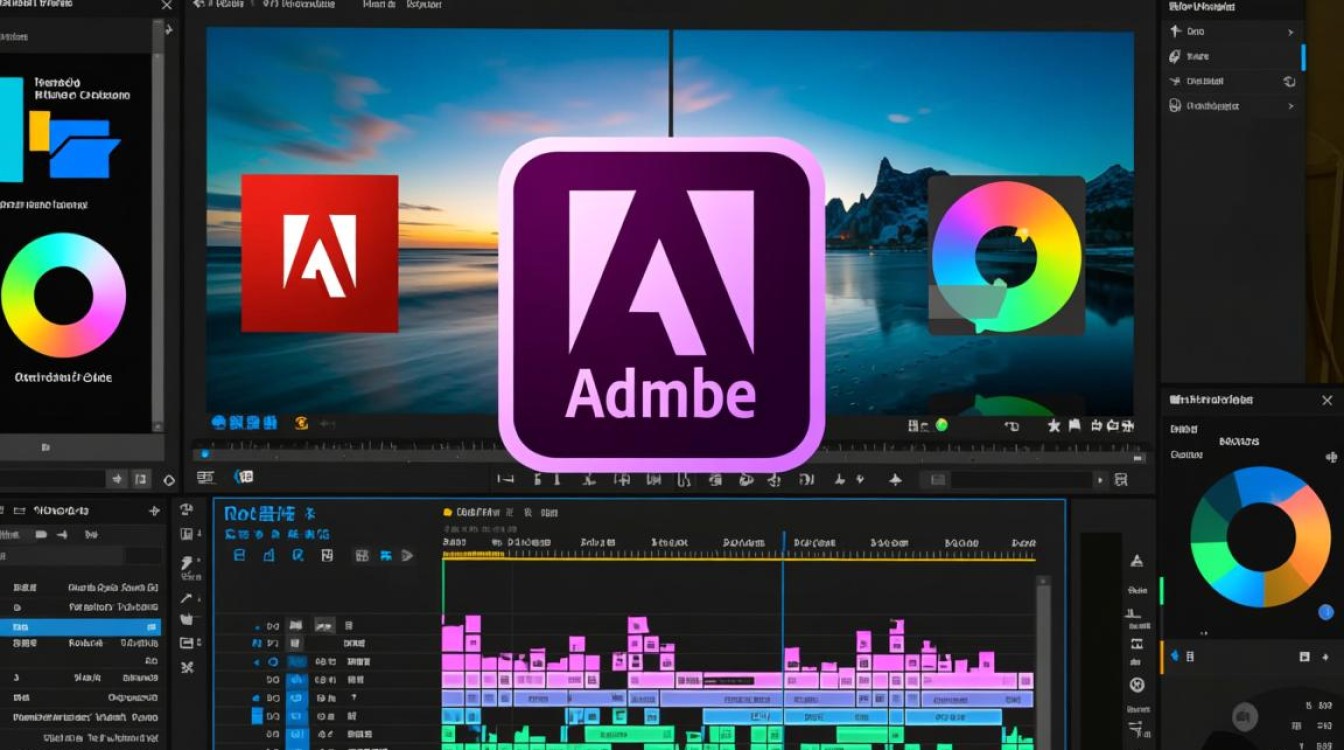The image size is (1344, 750).
Task: Click the upward airplane-shaped icon in the transport row
Action: point(896,480)
